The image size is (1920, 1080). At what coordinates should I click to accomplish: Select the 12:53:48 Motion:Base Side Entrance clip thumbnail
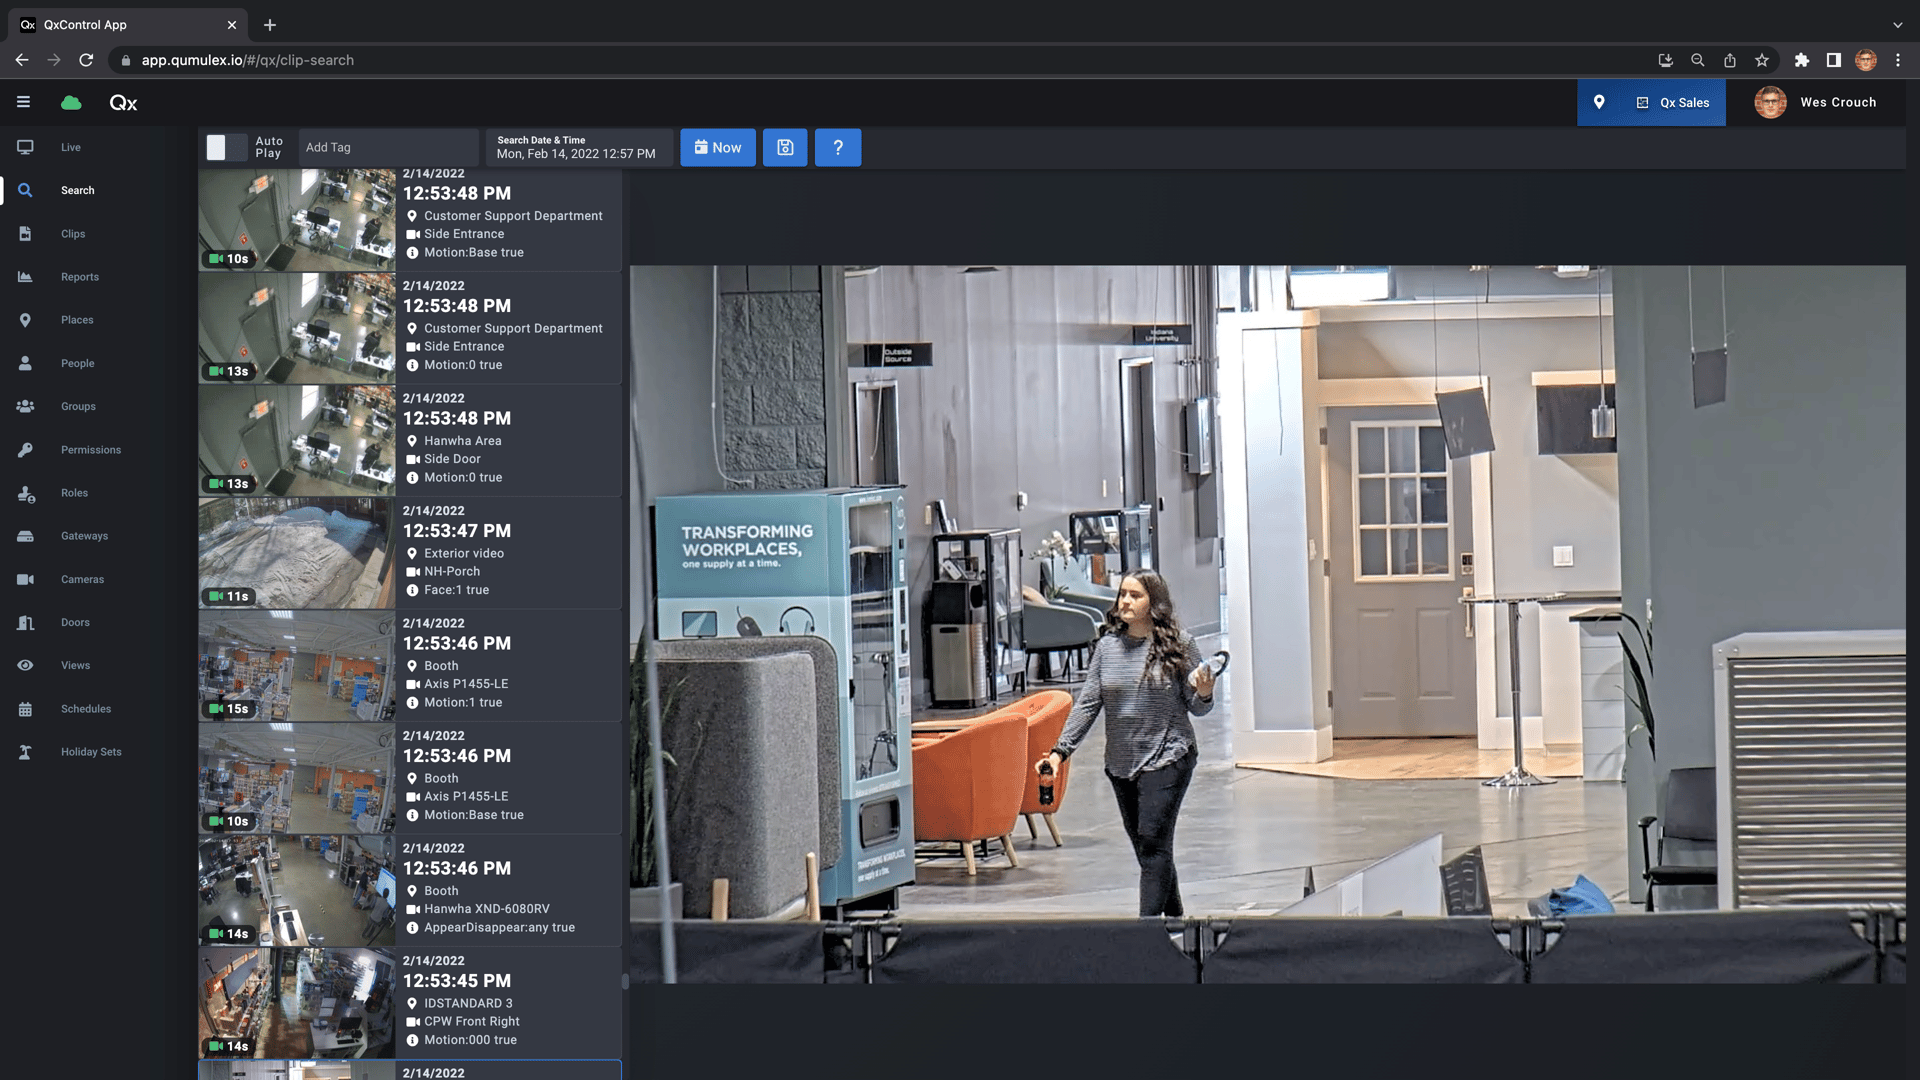(297, 220)
